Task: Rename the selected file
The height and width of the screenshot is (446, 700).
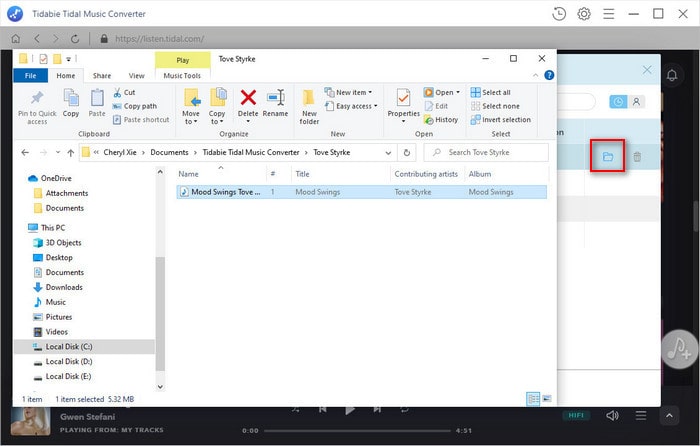Action: point(275,103)
